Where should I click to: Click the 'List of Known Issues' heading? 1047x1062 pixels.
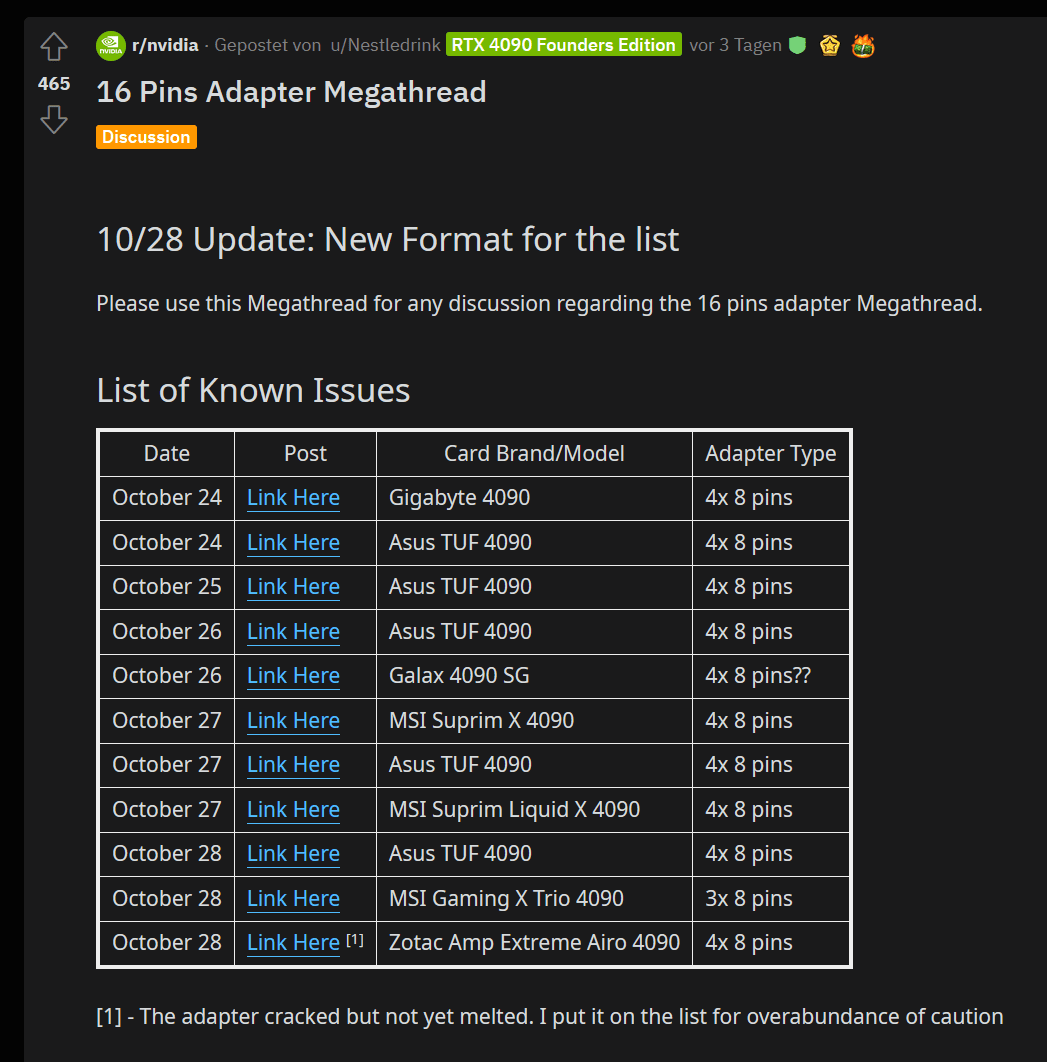[253, 391]
